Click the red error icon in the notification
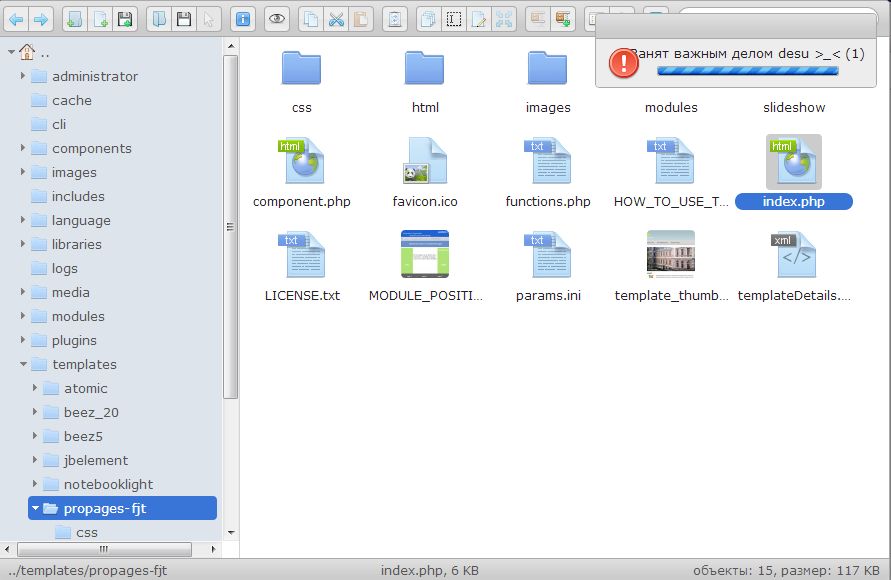Screen dimensions: 891x580 coord(623,62)
